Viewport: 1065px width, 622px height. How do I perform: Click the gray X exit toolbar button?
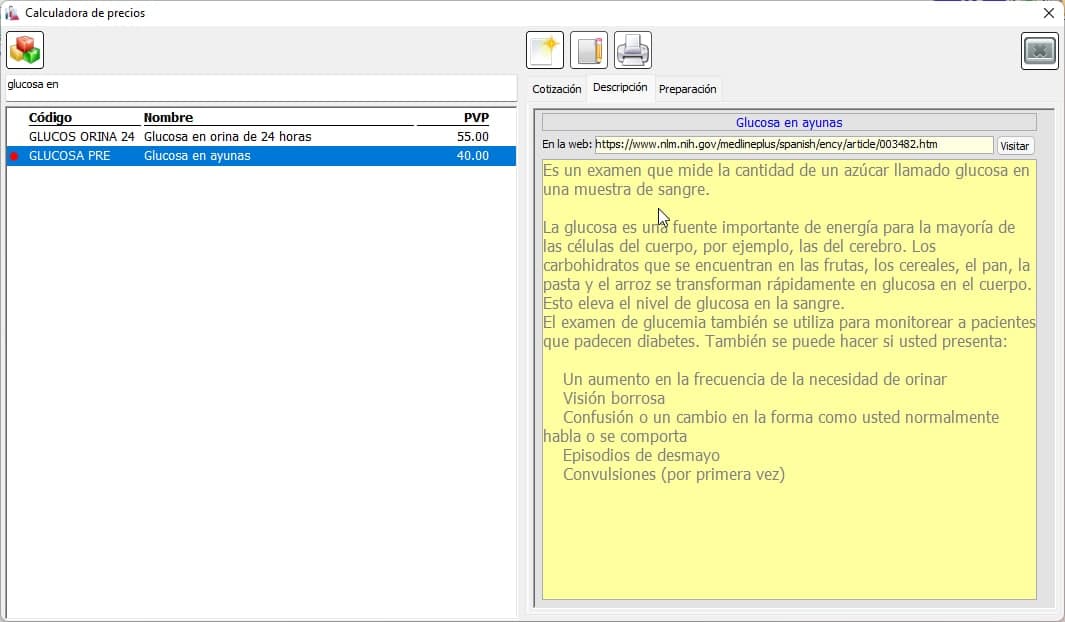[x=1040, y=51]
